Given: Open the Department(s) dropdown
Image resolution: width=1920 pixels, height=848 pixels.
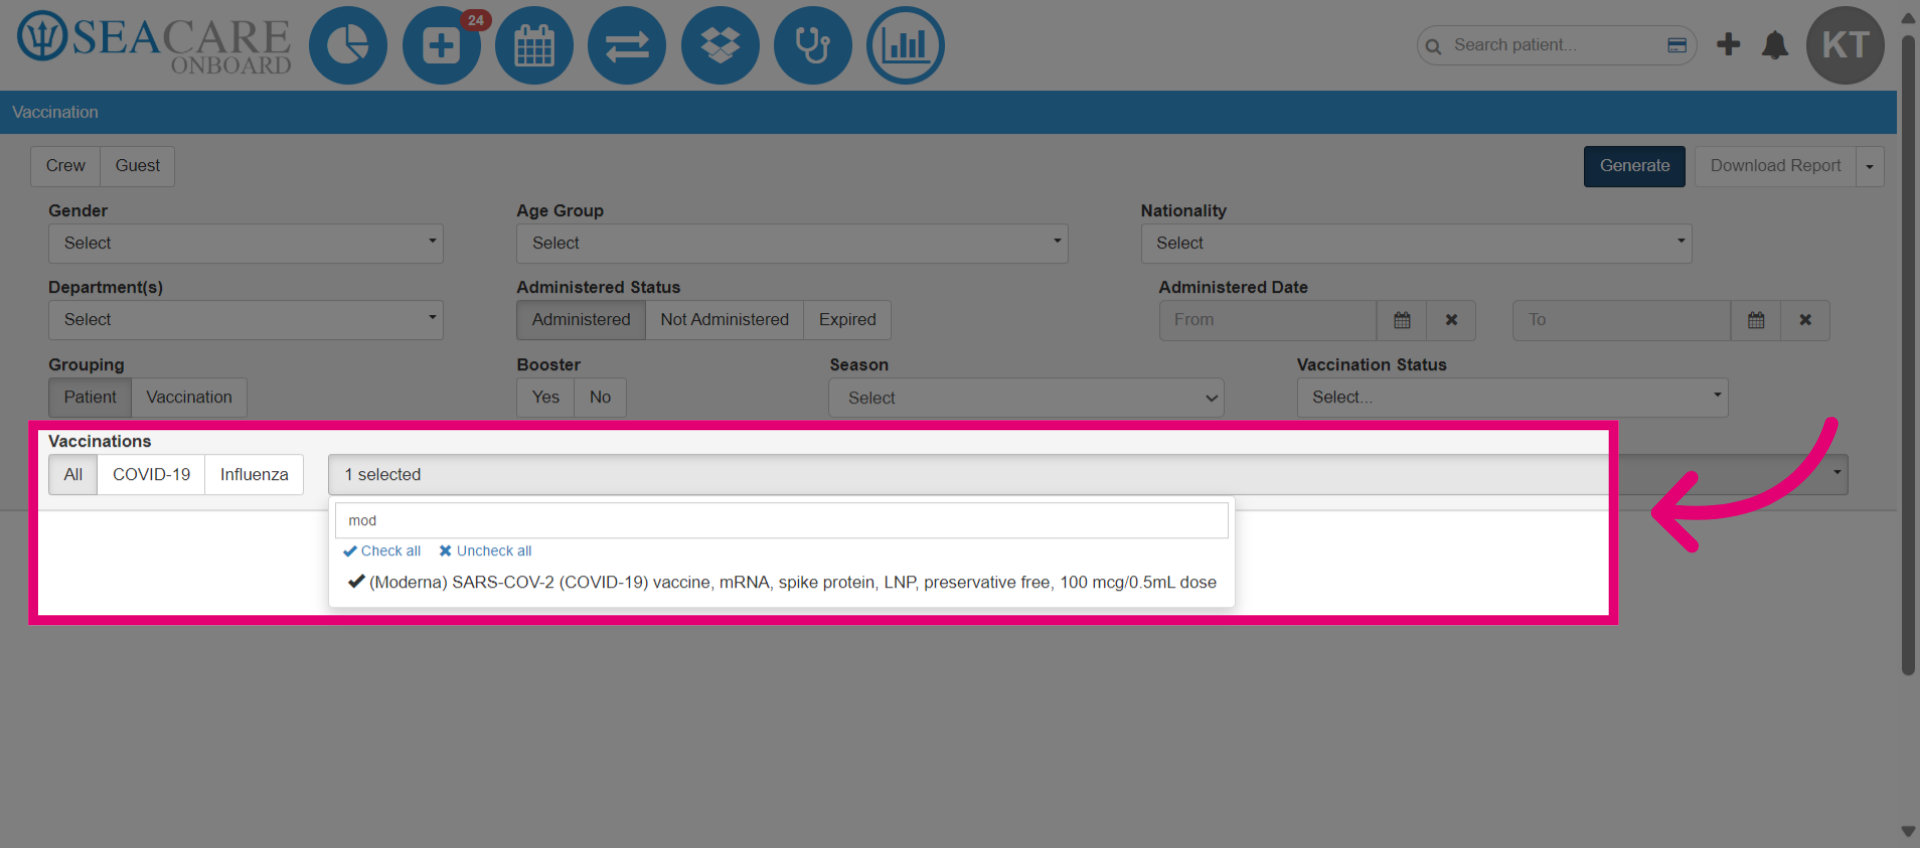Looking at the screenshot, I should (246, 320).
